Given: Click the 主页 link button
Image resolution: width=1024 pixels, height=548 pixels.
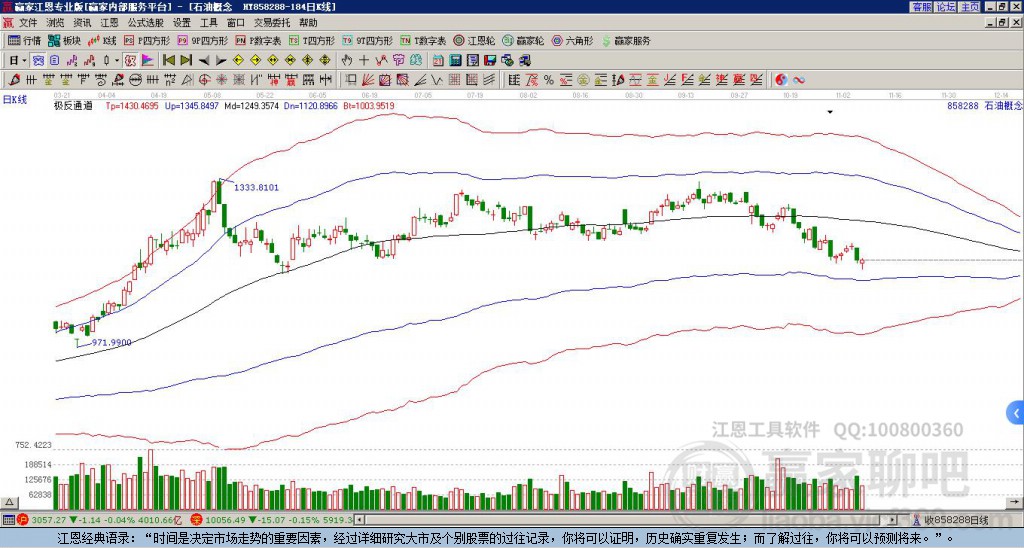Looking at the screenshot, I should (x=970, y=7).
